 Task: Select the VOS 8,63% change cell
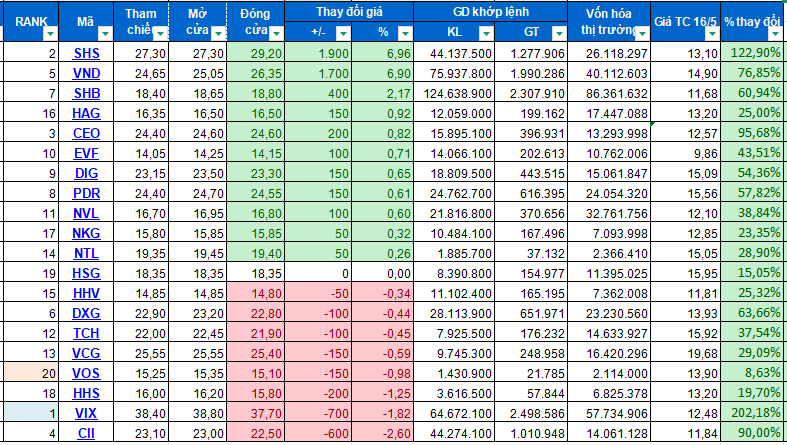pyautogui.click(x=751, y=373)
